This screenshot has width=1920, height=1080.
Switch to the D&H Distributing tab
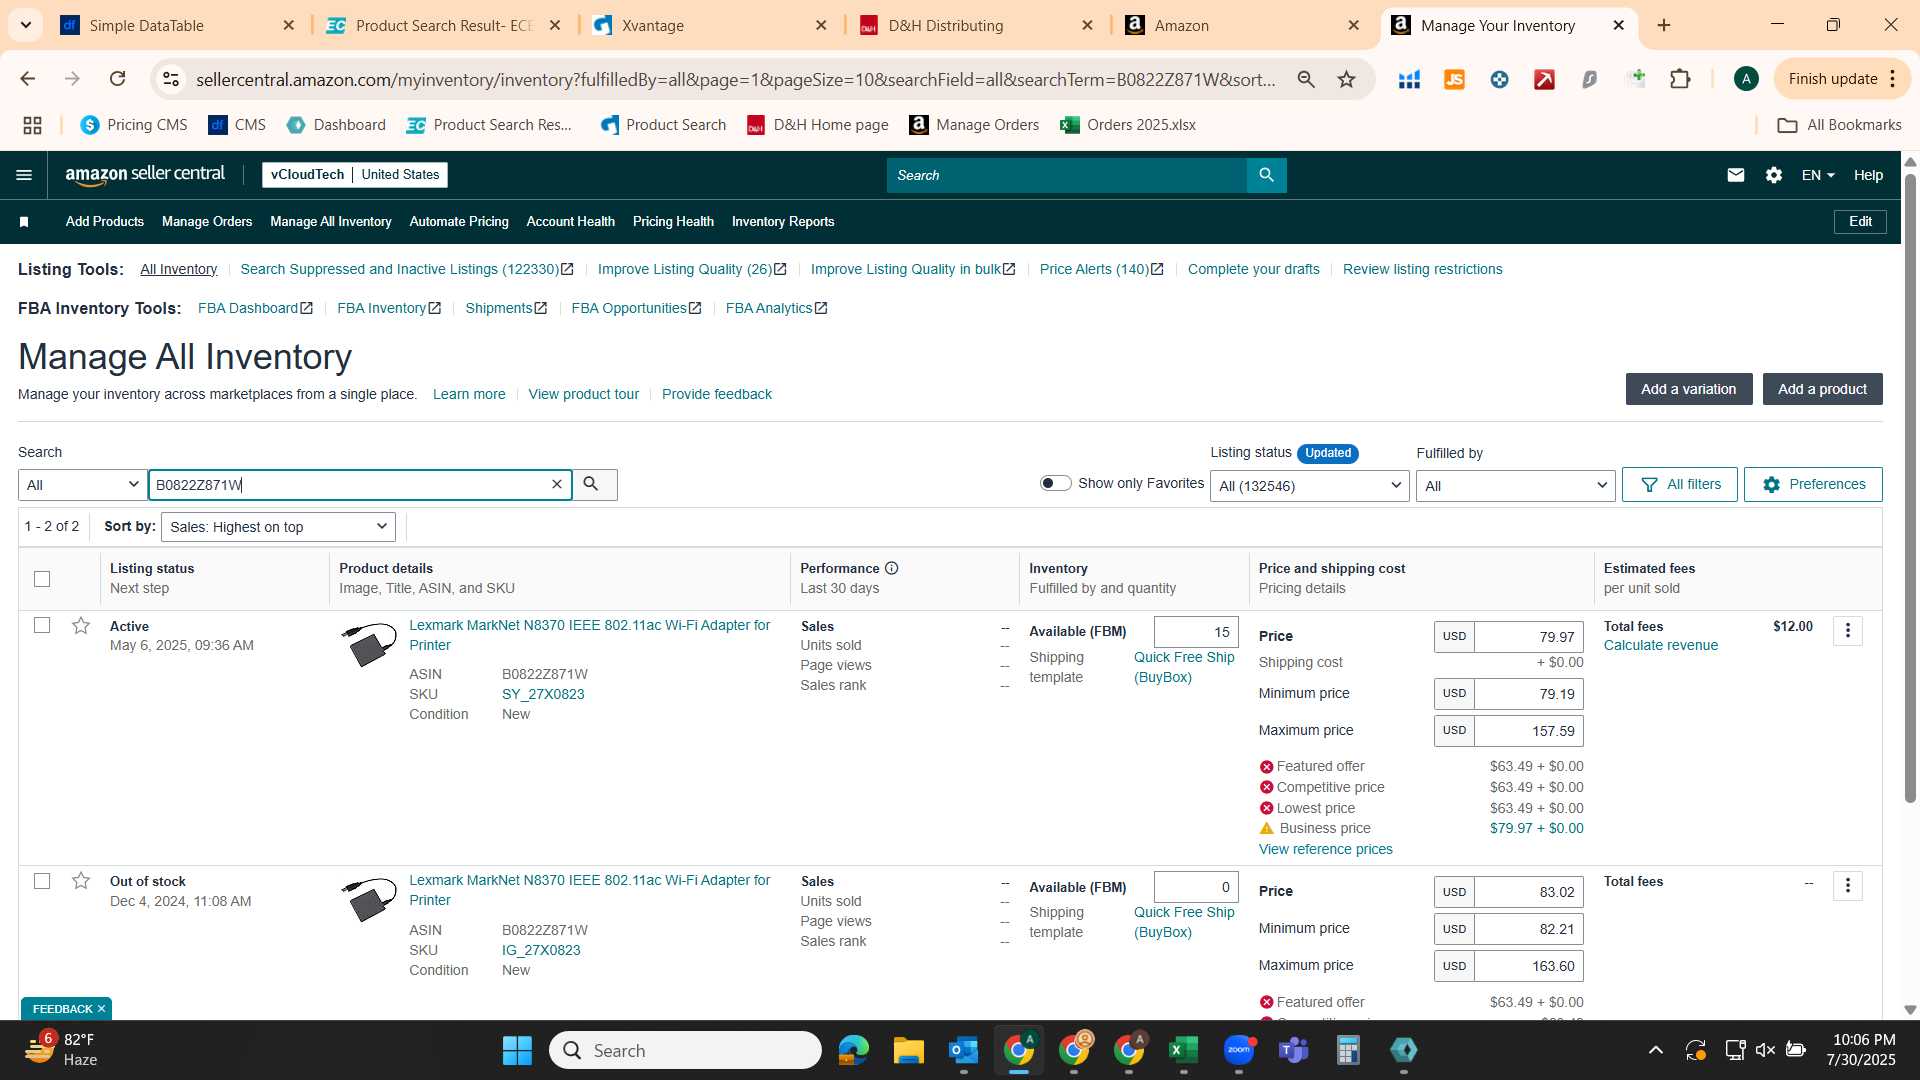[x=975, y=26]
